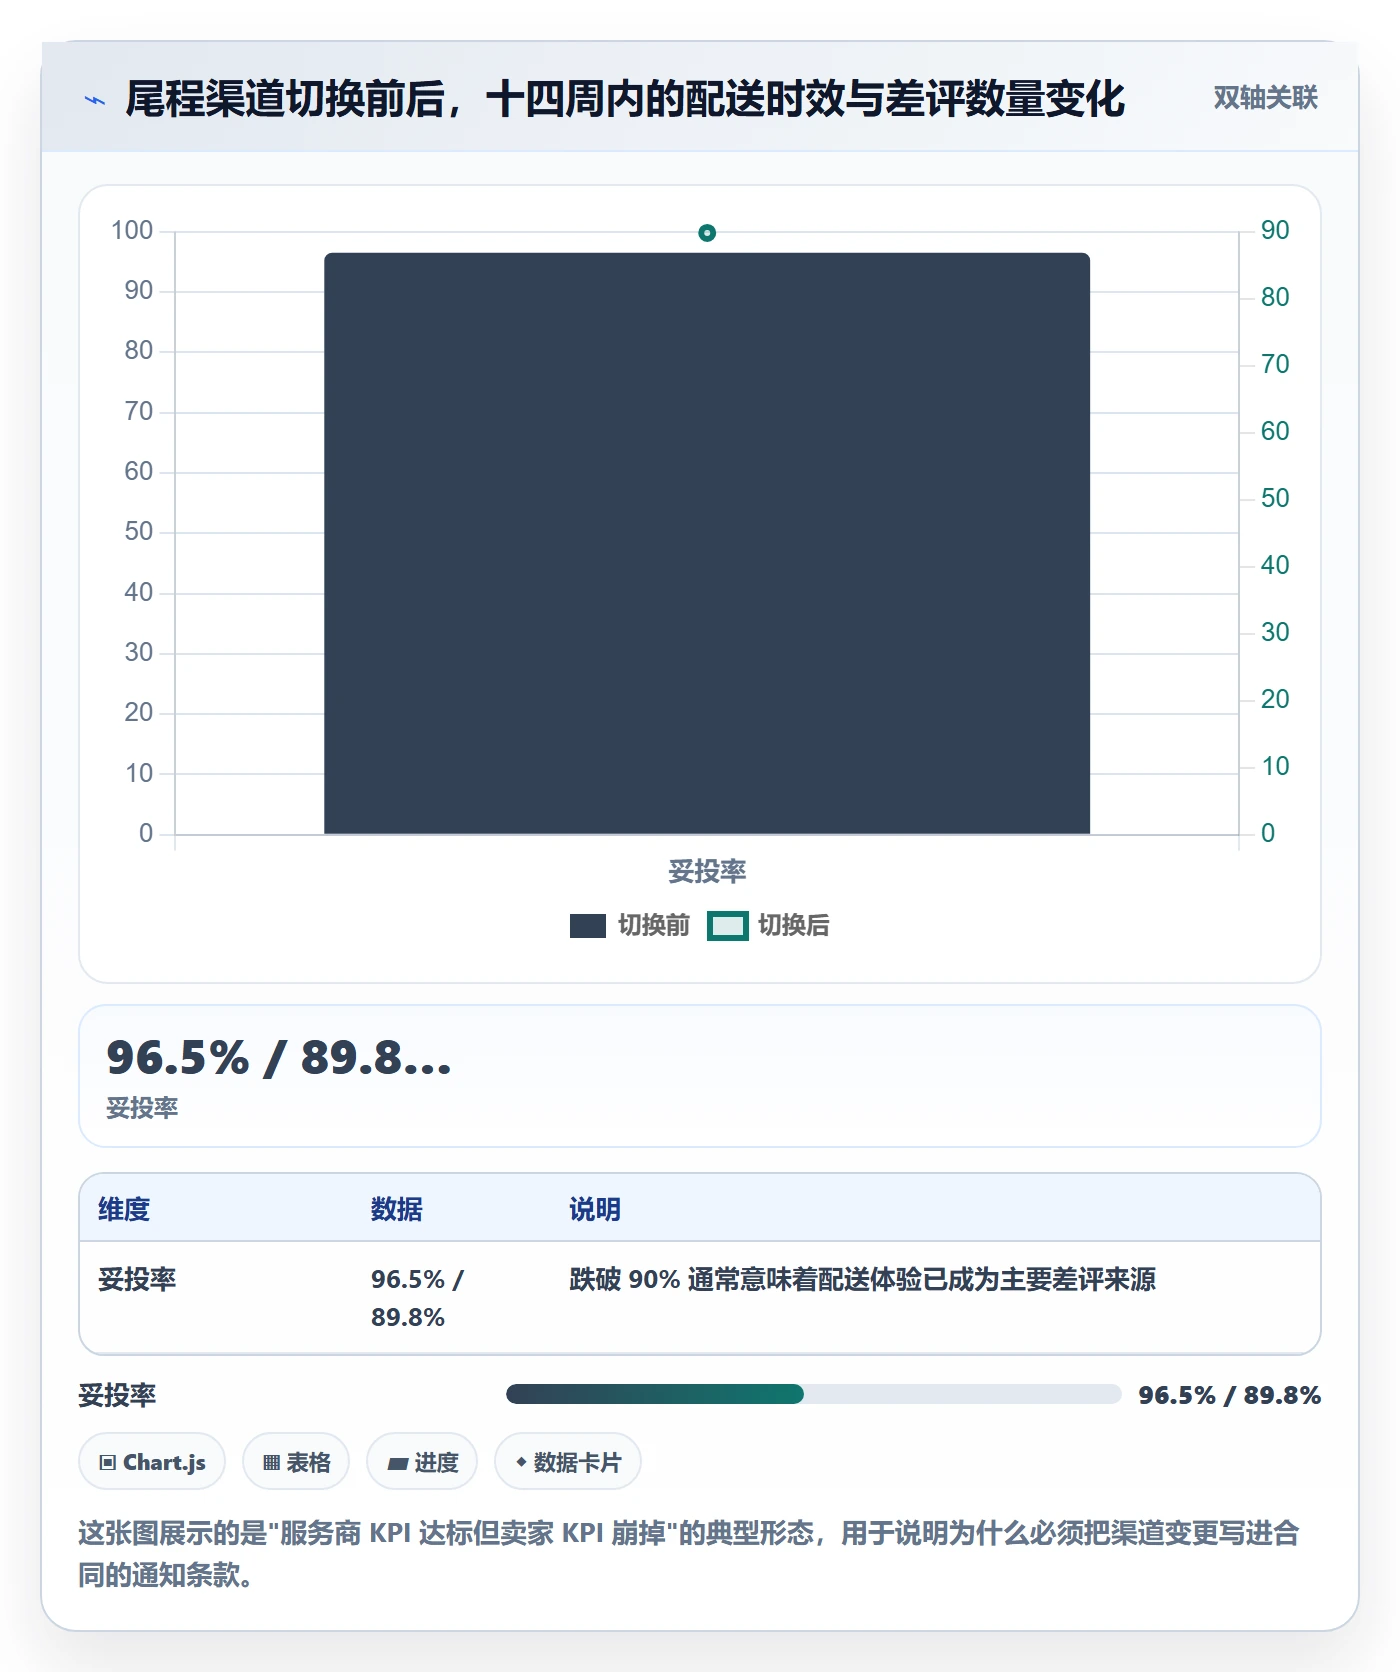The image size is (1400, 1672).
Task: Click the 说明 table column header
Action: (x=595, y=1210)
